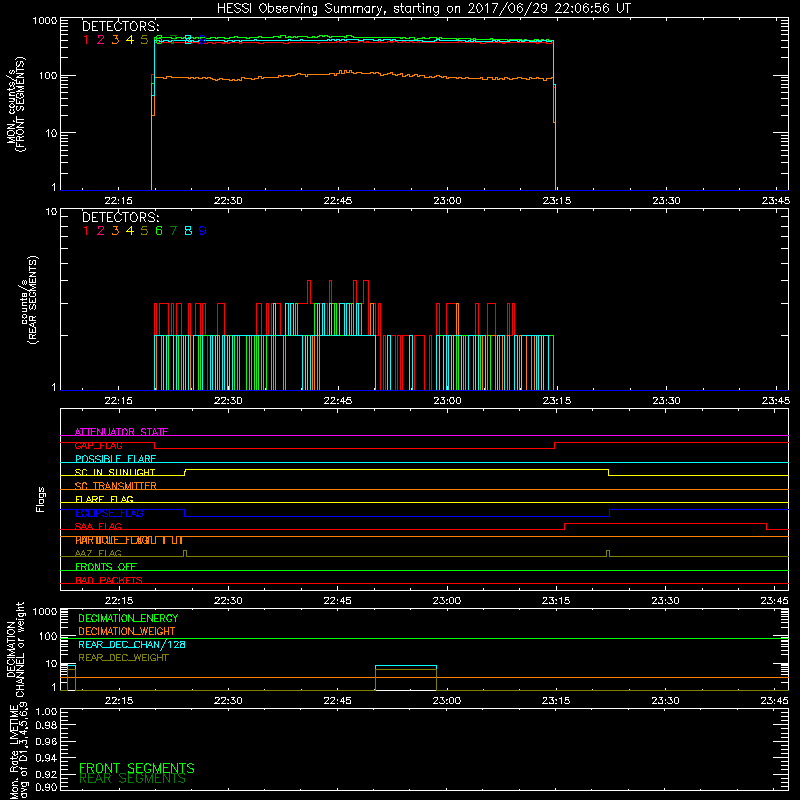Image resolution: width=800 pixels, height=800 pixels.
Task: Select detector number 9 in the rear segments legend
Action: coord(203,231)
